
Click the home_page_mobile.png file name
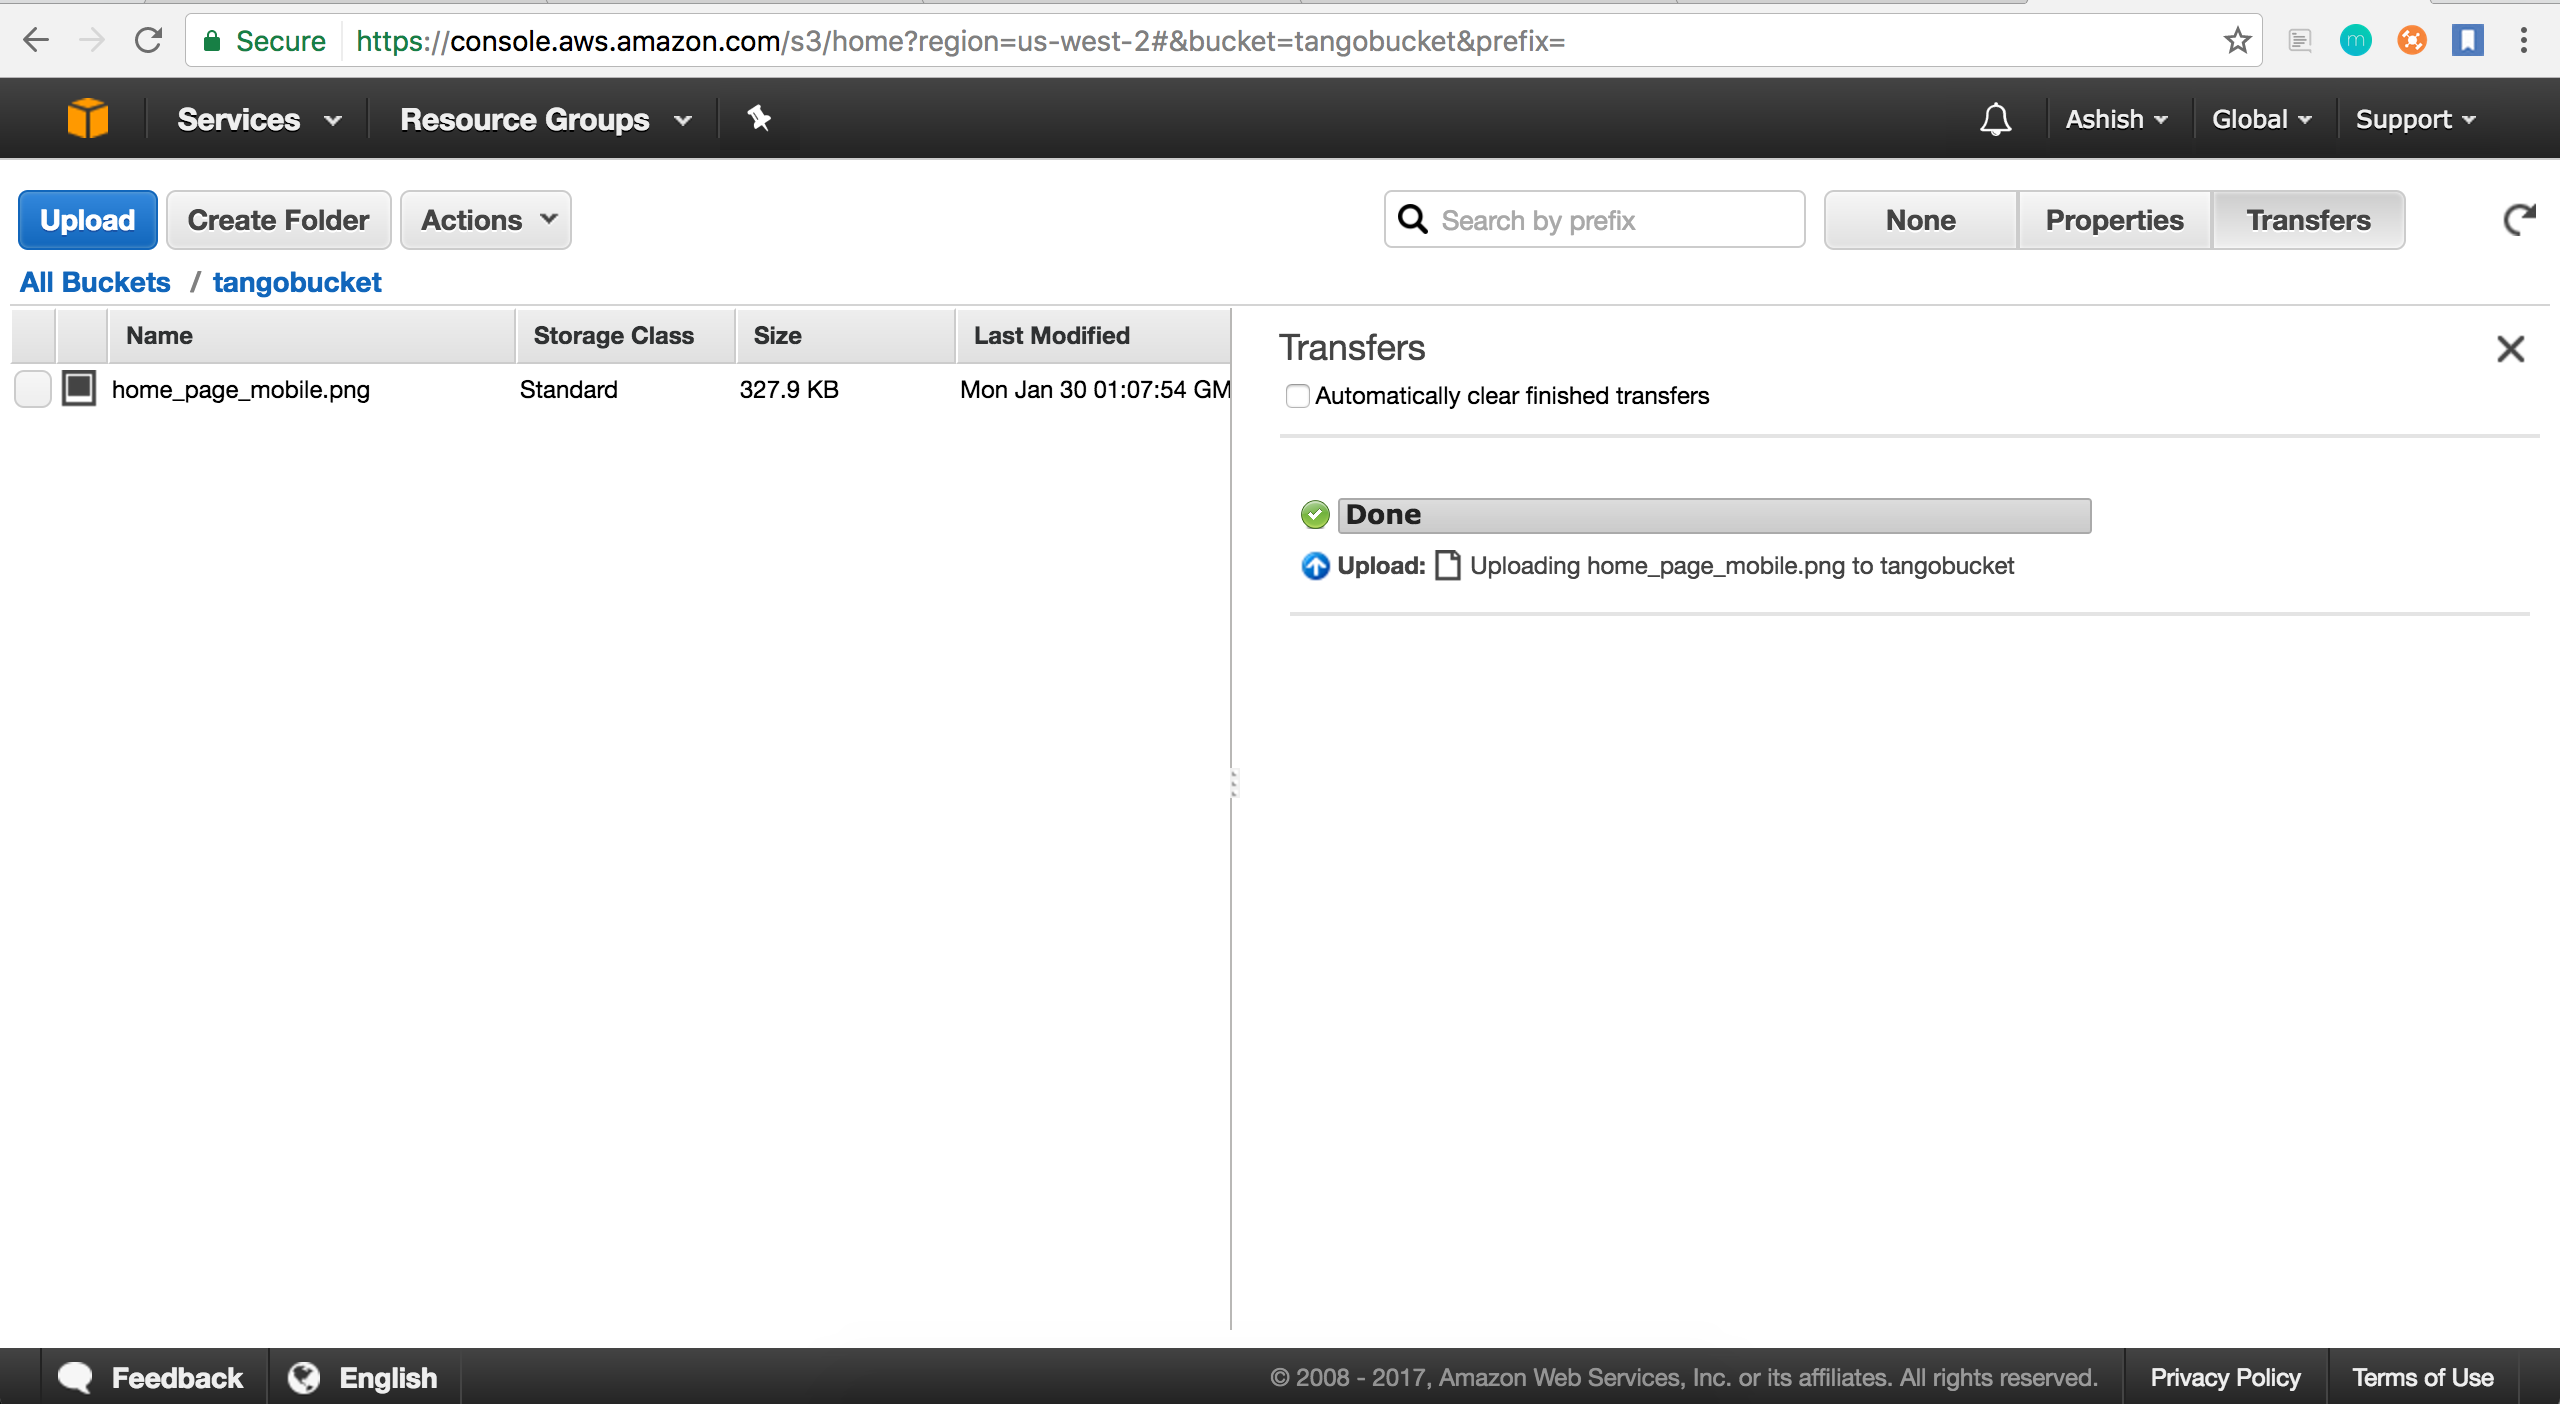pyautogui.click(x=241, y=390)
